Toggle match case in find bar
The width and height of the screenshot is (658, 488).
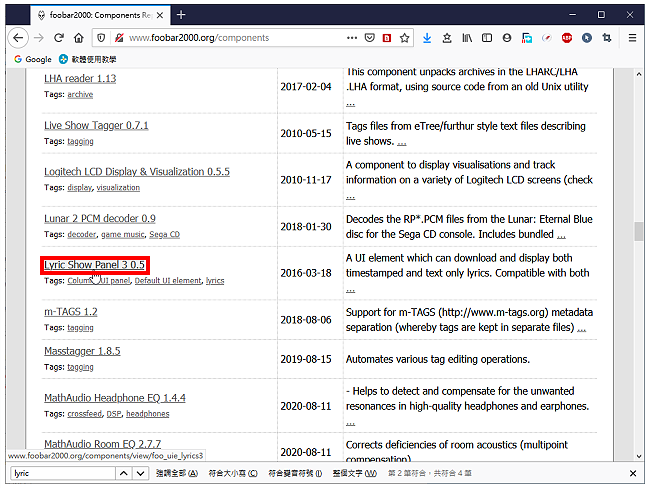(233, 473)
